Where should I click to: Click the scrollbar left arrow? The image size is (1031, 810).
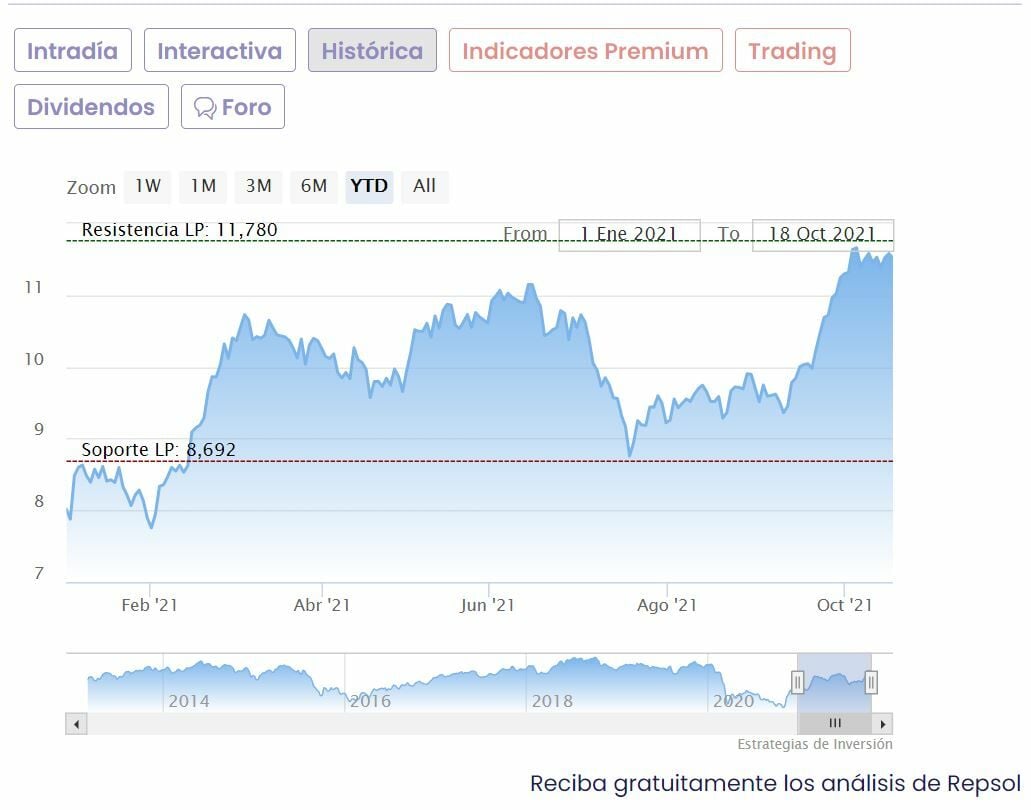pos(76,723)
